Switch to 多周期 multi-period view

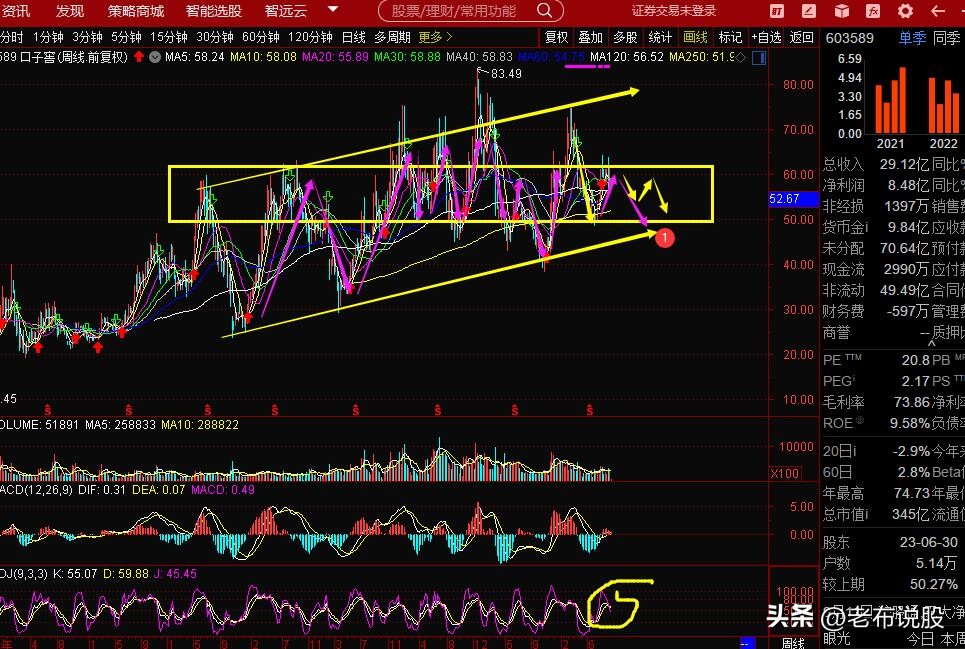click(x=392, y=38)
